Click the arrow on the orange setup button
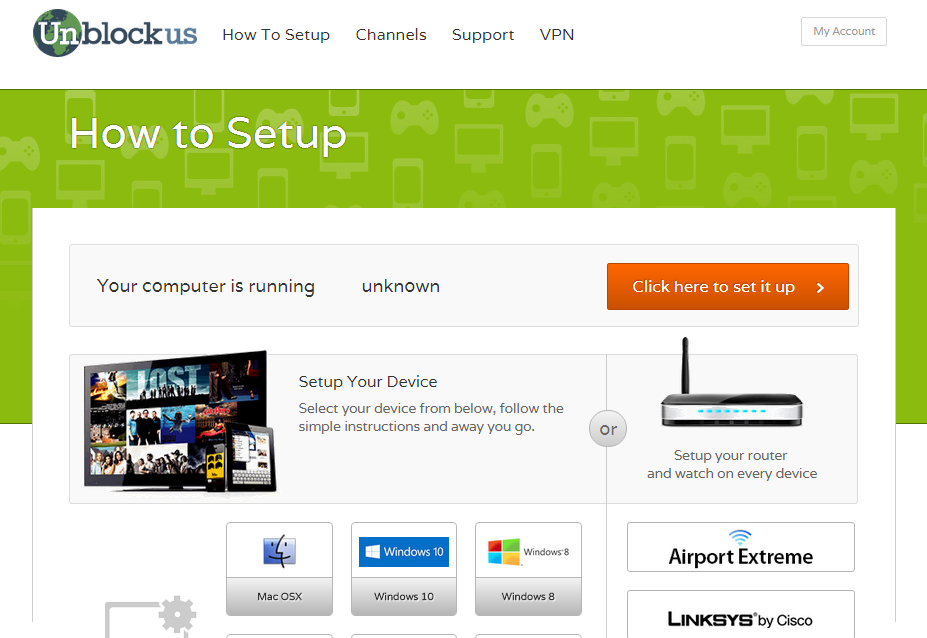Viewport: 927px width, 638px height. point(820,287)
